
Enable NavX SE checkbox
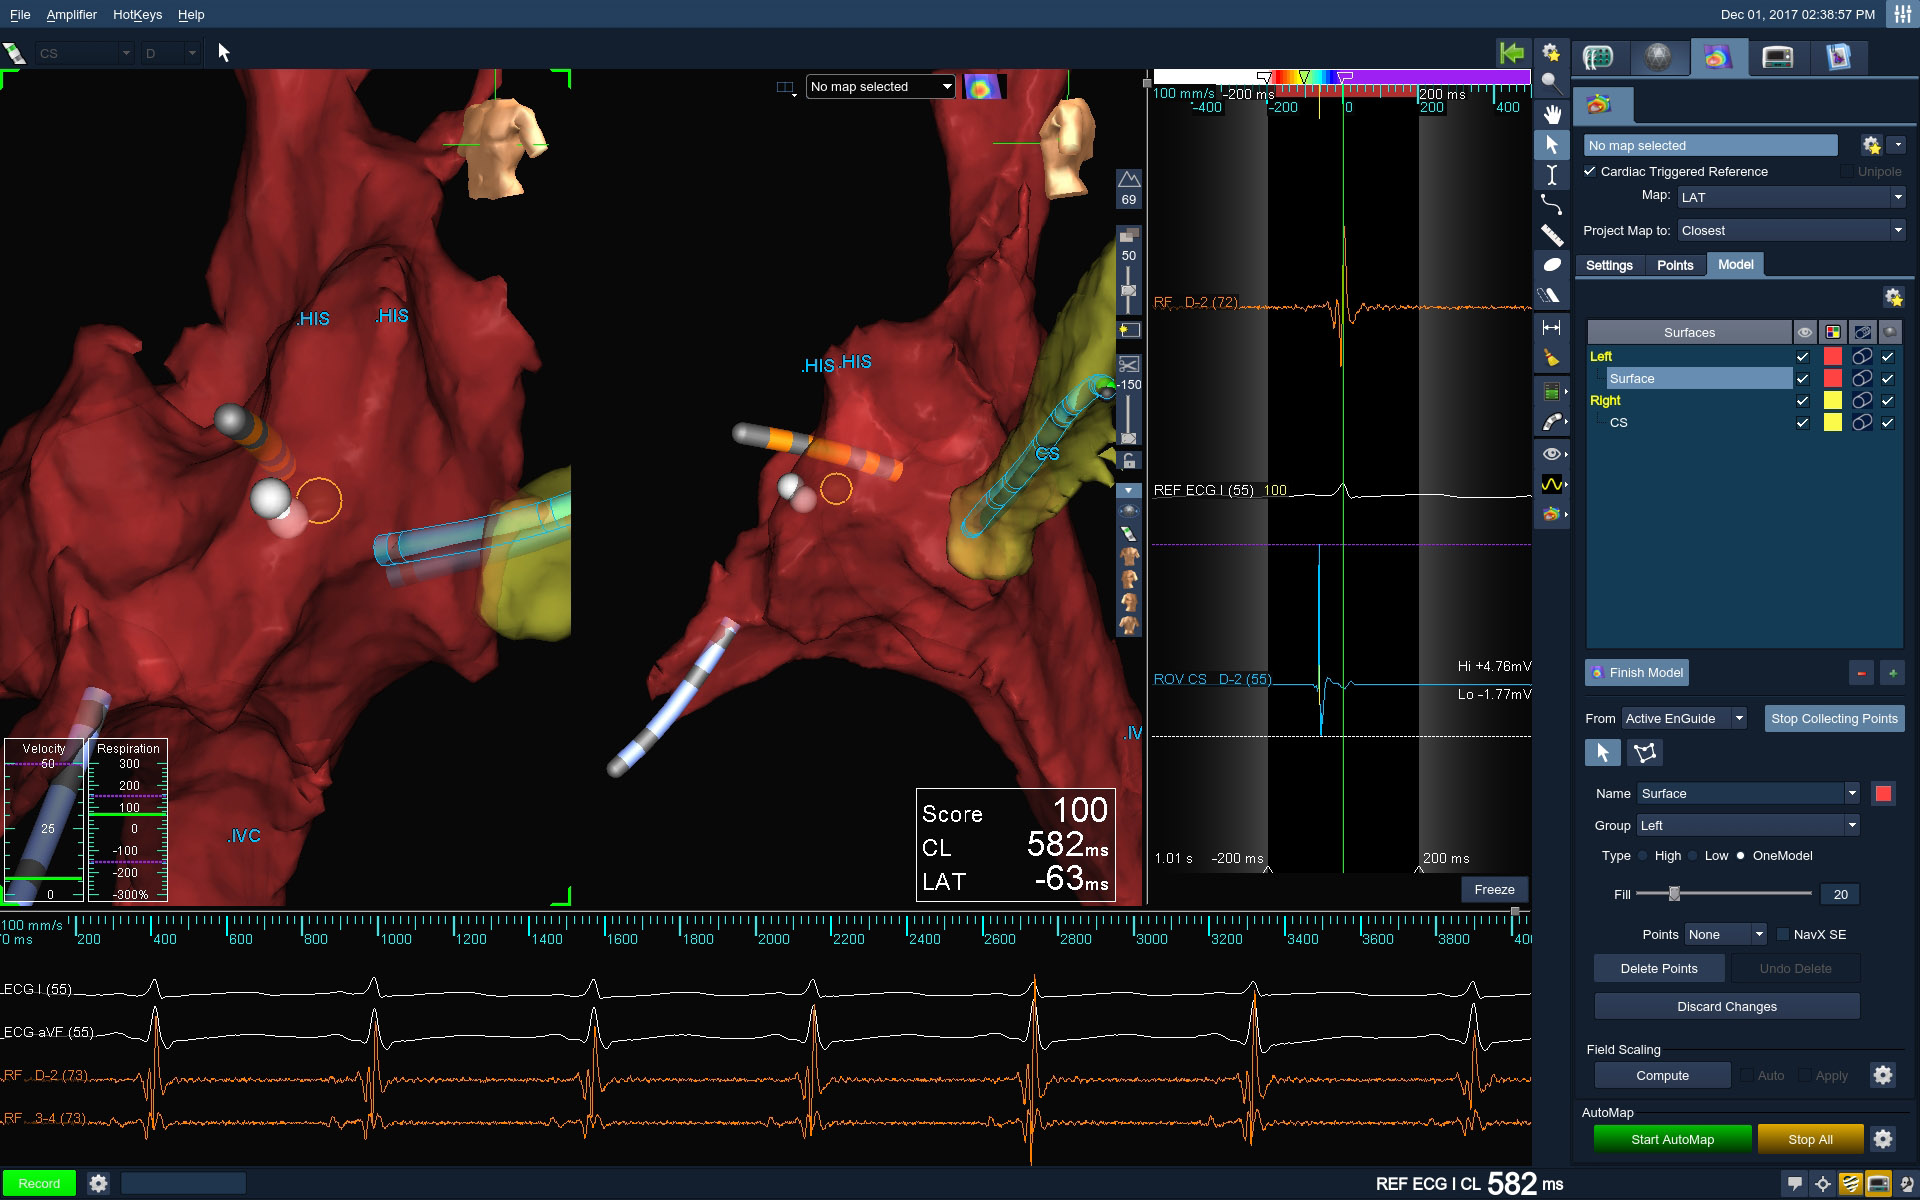click(1782, 935)
